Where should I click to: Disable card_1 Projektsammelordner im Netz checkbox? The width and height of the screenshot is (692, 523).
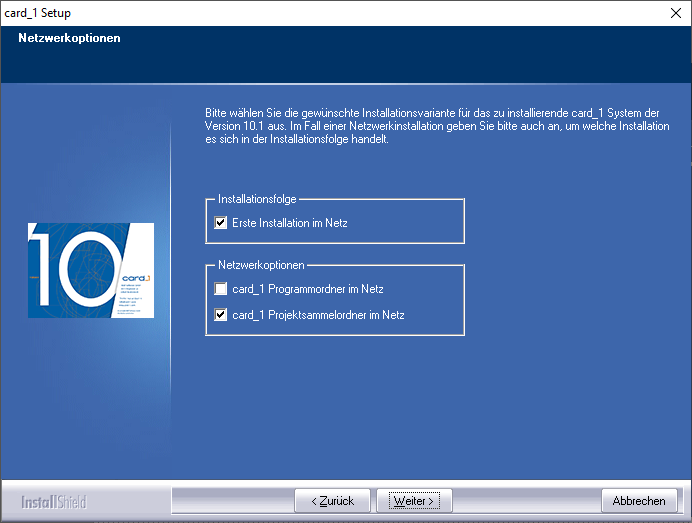221,315
